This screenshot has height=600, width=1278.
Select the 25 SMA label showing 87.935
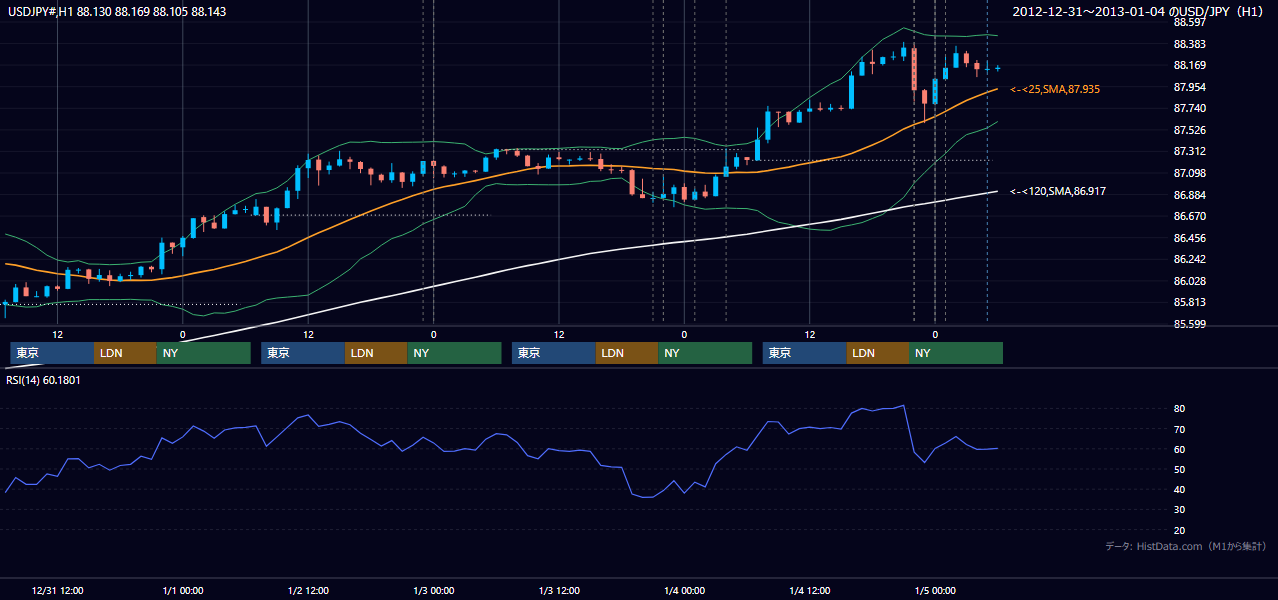click(1055, 89)
